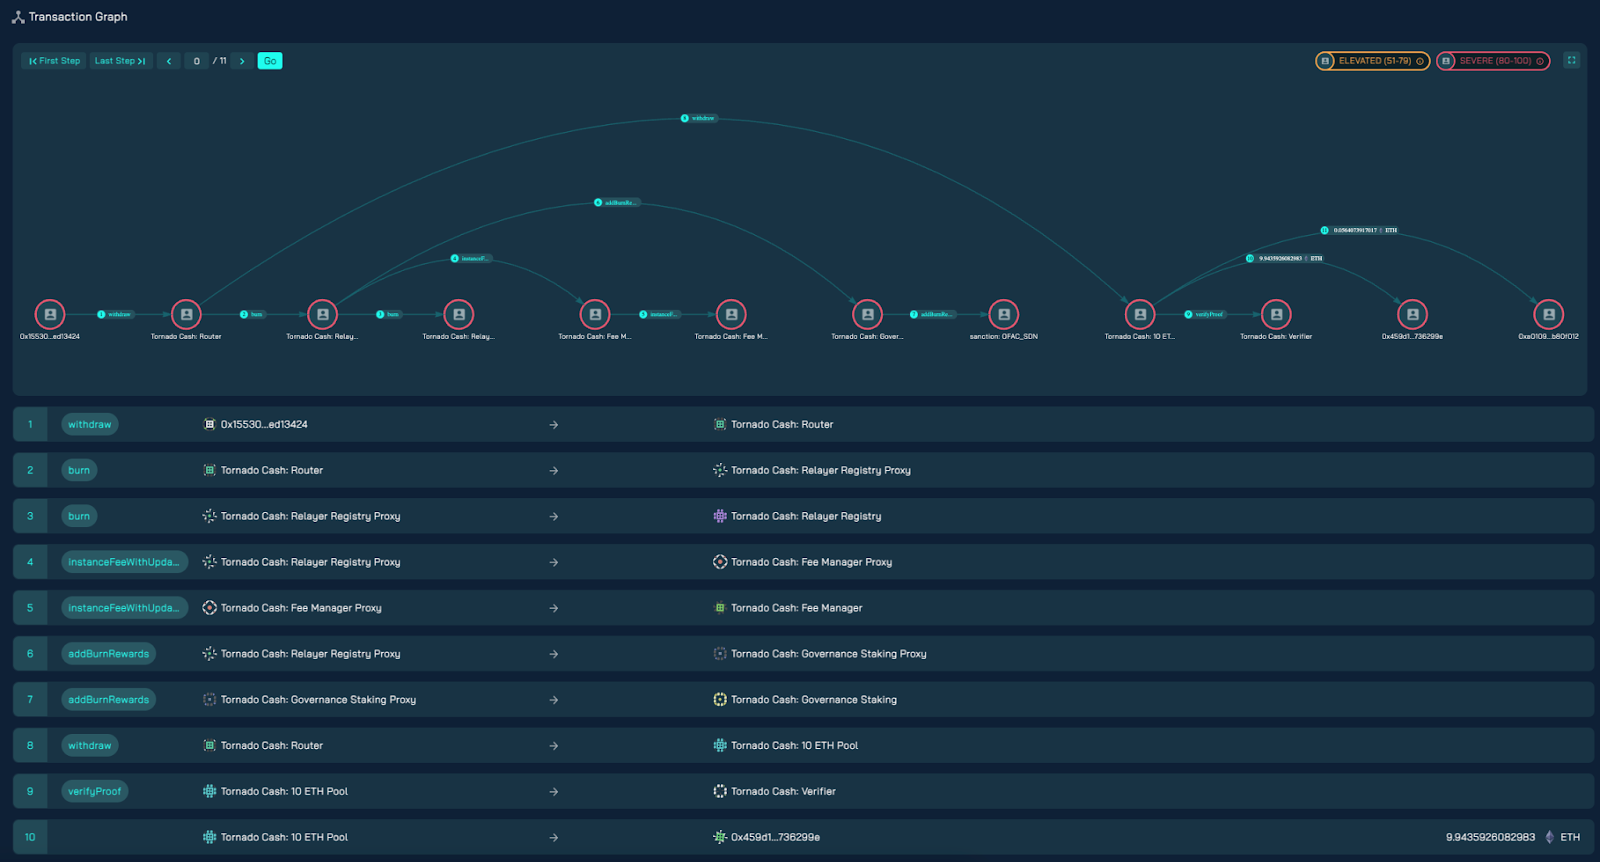Click ETH currency icon in row 10
Image resolution: width=1600 pixels, height=862 pixels.
(1550, 837)
